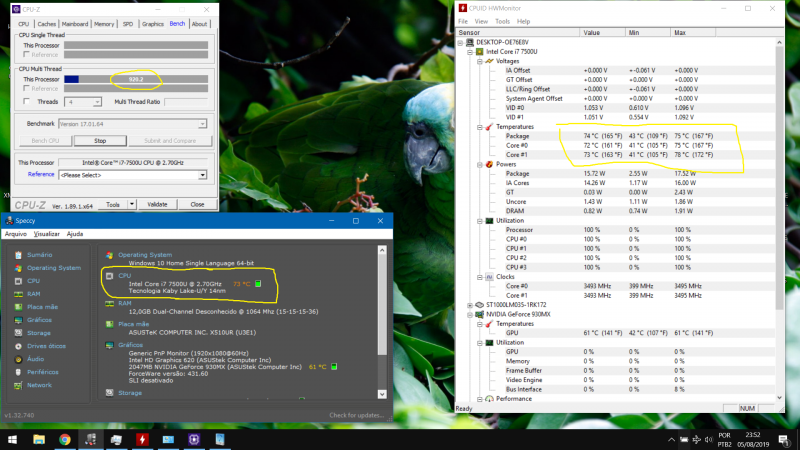Click the Intel Core i7 7500U icon in HWMonitor
This screenshot has height=450, width=800.
click(x=480, y=52)
